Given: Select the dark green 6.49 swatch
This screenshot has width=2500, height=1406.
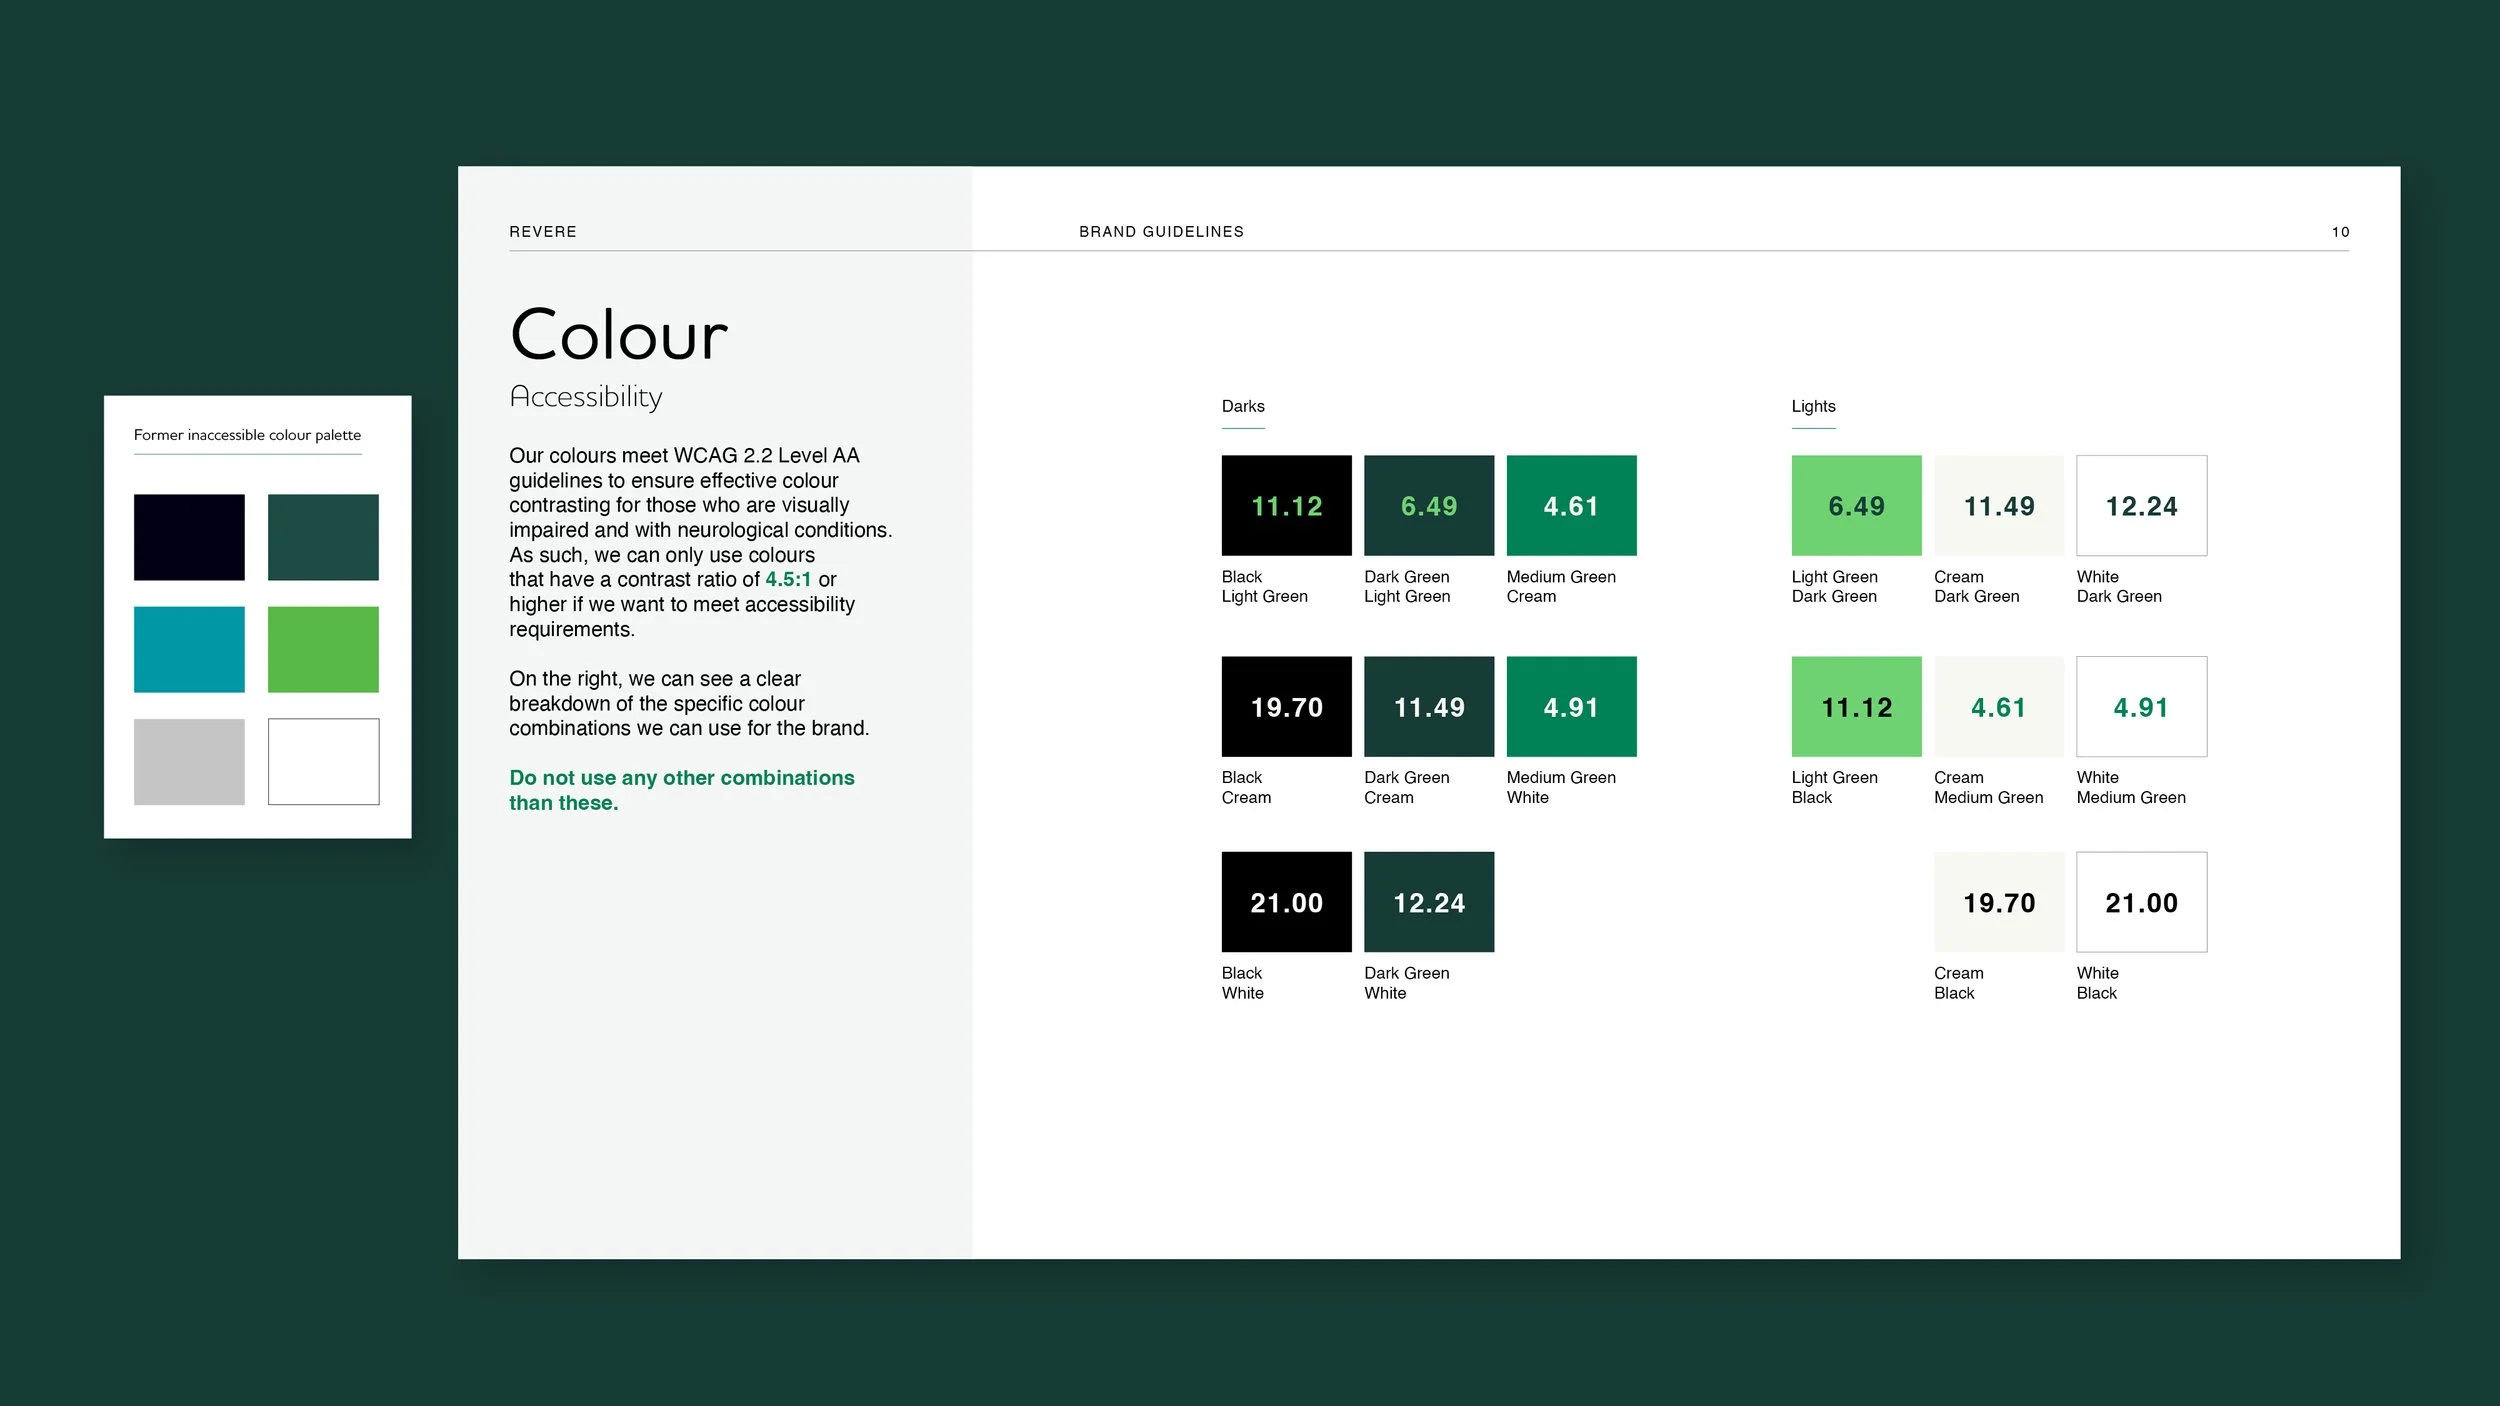Looking at the screenshot, I should coord(1428,505).
